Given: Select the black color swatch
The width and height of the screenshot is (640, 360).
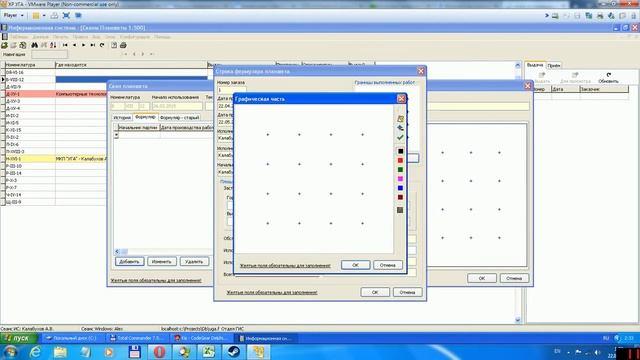Looking at the screenshot, I should 400,151.
